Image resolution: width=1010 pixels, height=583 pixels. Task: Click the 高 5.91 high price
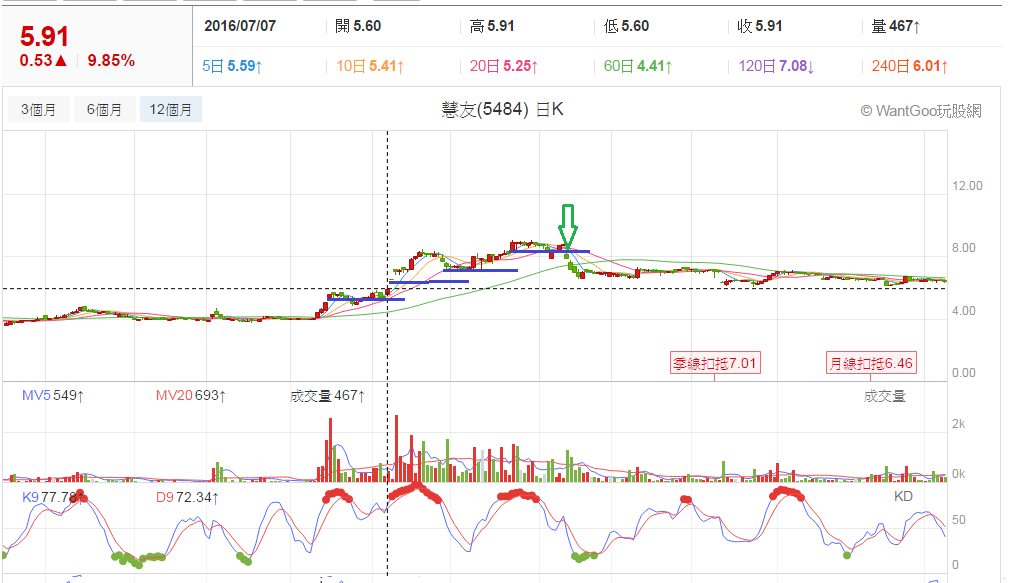click(492, 26)
